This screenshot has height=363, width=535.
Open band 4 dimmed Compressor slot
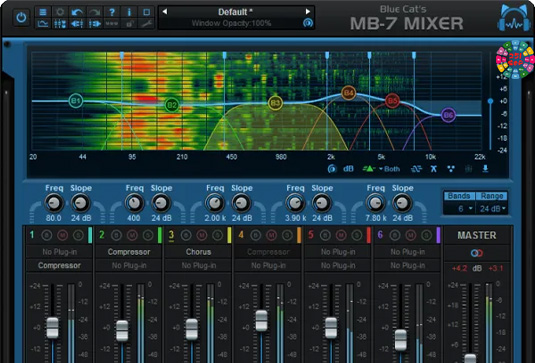(x=268, y=252)
